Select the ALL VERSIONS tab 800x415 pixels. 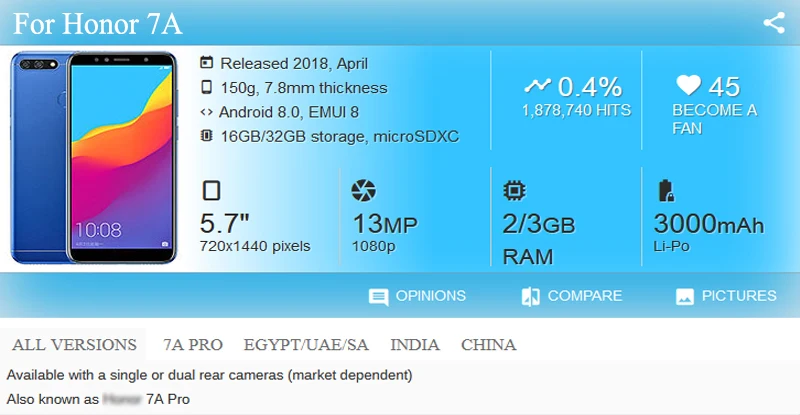pos(74,345)
